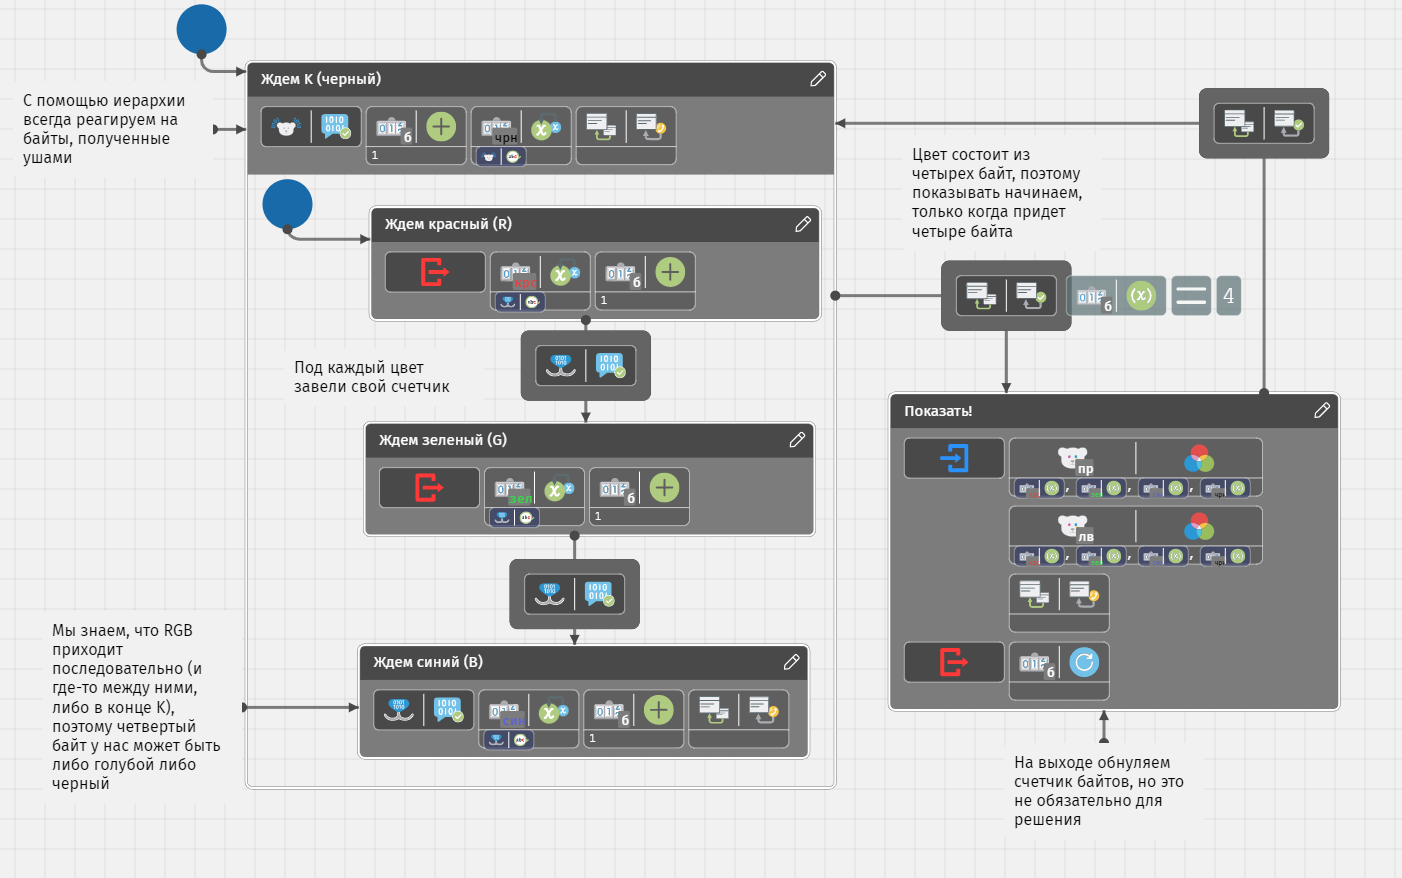1402x878 pixels.
Task: Select blue entry icon in 'Показать!' state
Action: (954, 458)
